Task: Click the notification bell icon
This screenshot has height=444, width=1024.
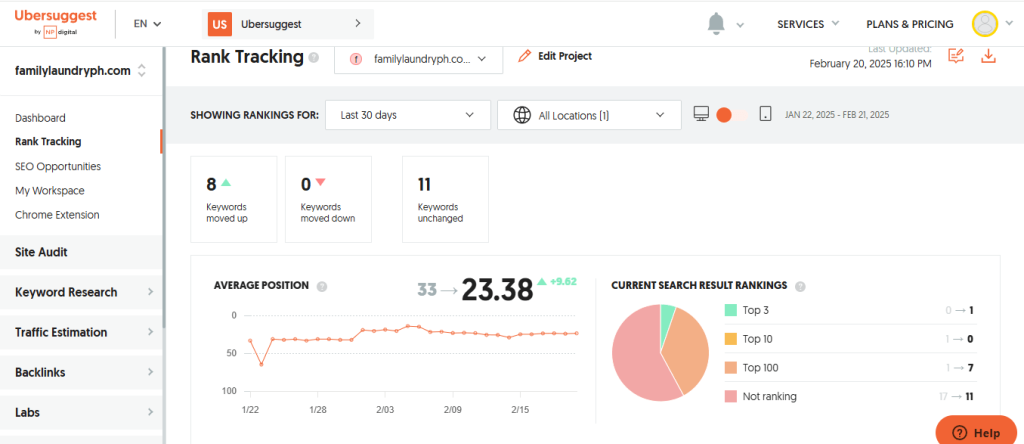Action: tap(716, 23)
